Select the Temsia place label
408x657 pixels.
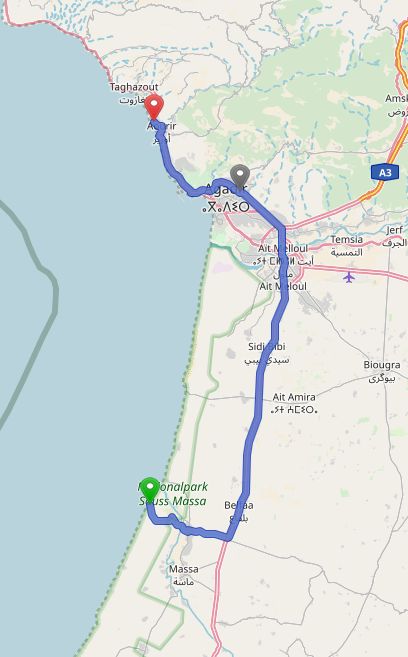pyautogui.click(x=346, y=239)
